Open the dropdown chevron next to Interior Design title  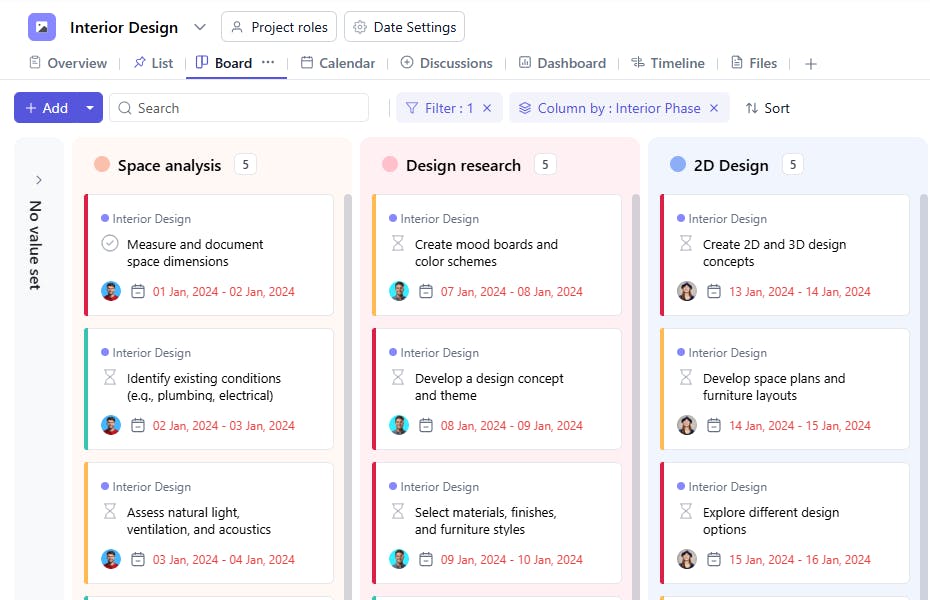200,27
